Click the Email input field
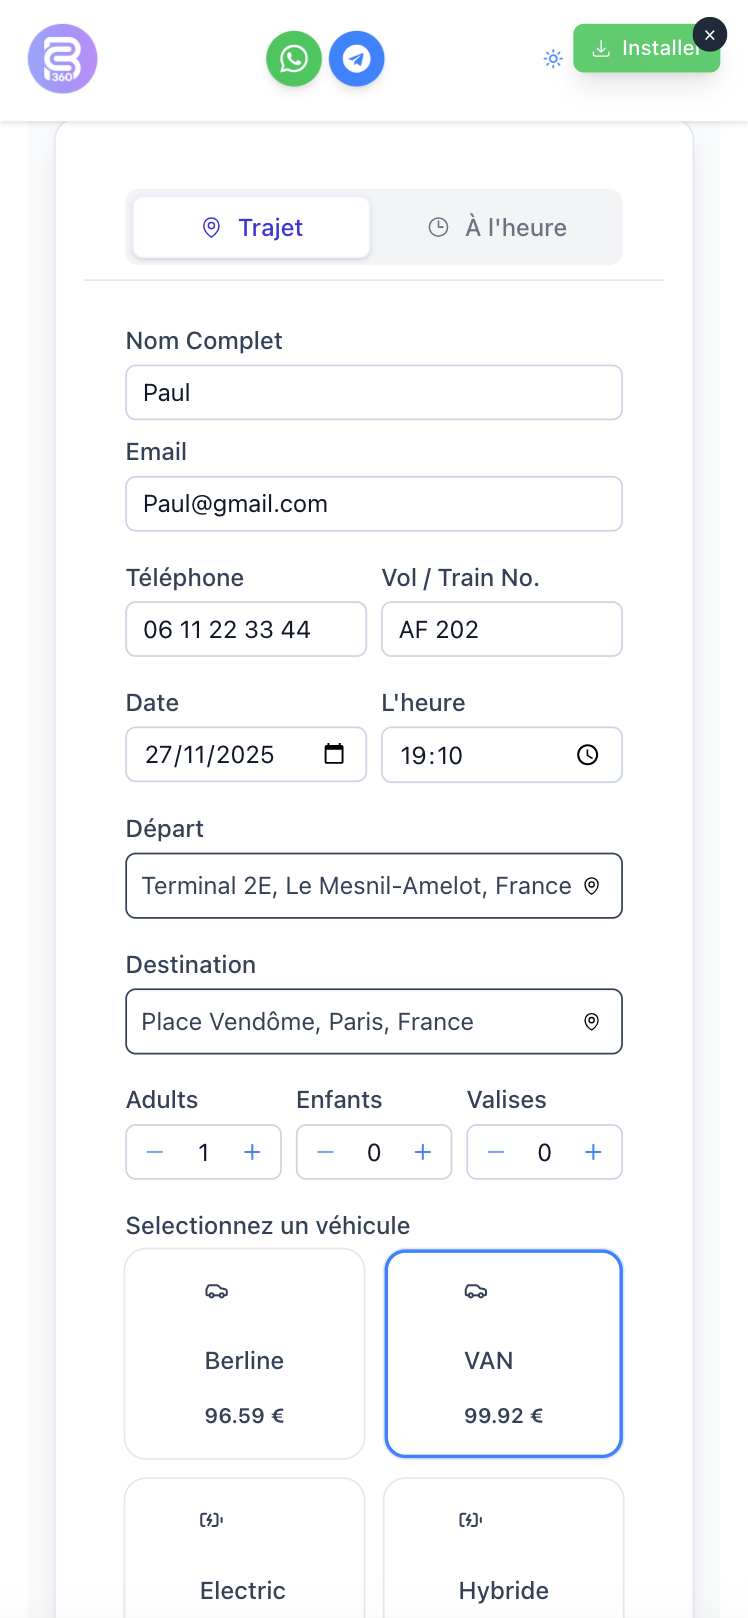Viewport: 748px width, 1618px height. 373,503
